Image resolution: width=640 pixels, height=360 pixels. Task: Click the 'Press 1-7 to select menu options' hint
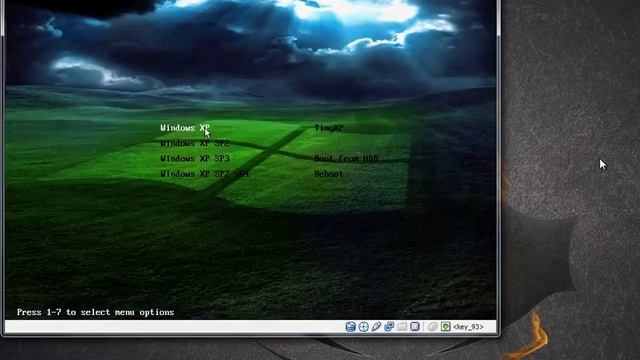(96, 312)
